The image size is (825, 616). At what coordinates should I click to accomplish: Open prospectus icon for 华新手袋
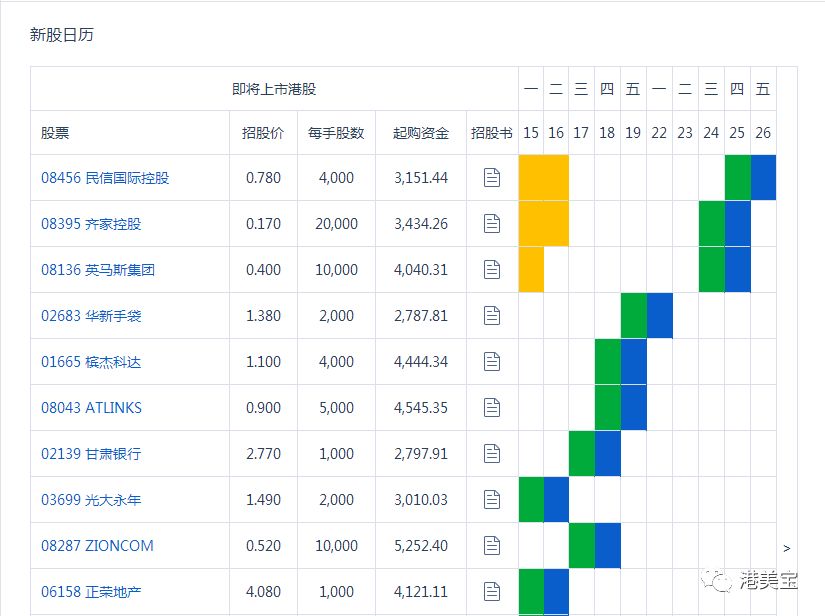click(491, 316)
